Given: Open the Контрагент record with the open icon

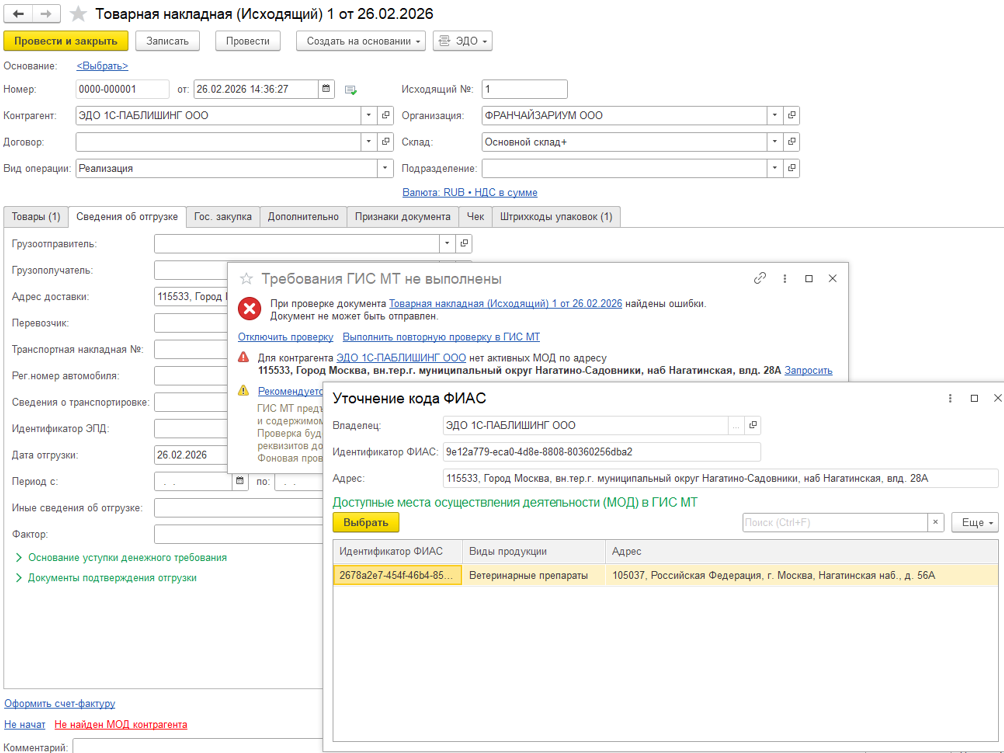Looking at the screenshot, I should pyautogui.click(x=386, y=116).
